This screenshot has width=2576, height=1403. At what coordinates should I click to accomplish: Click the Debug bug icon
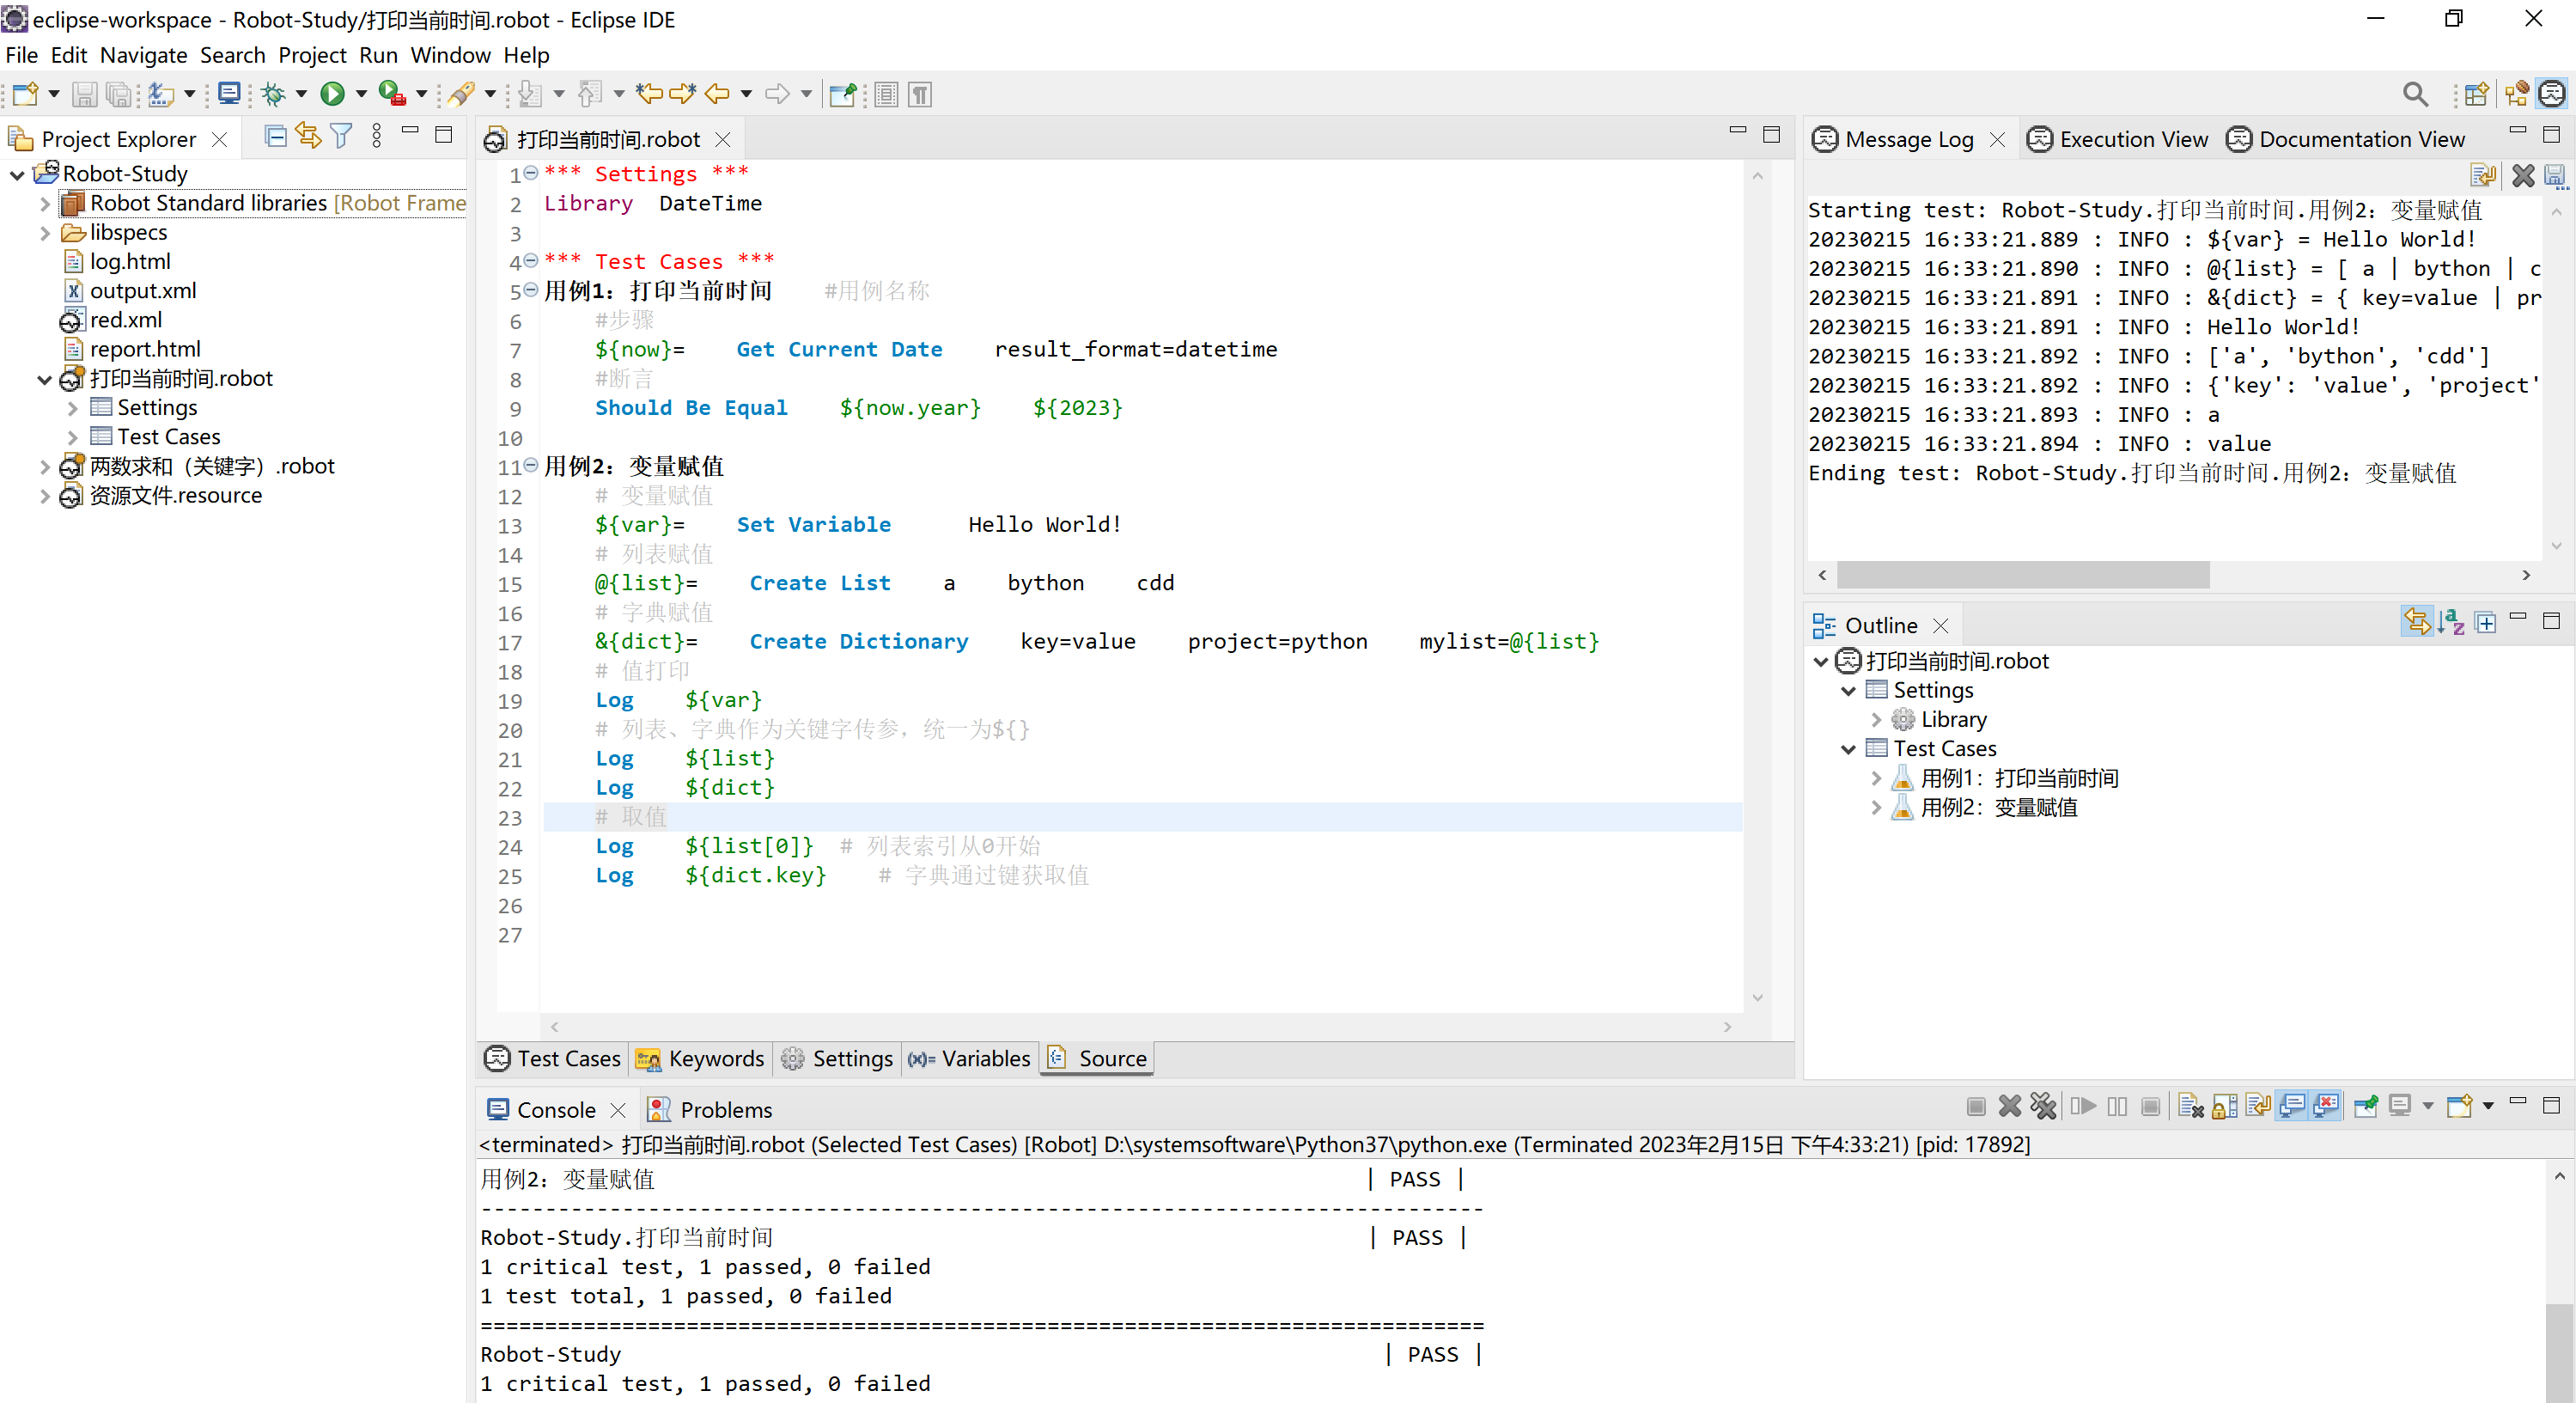(x=273, y=94)
